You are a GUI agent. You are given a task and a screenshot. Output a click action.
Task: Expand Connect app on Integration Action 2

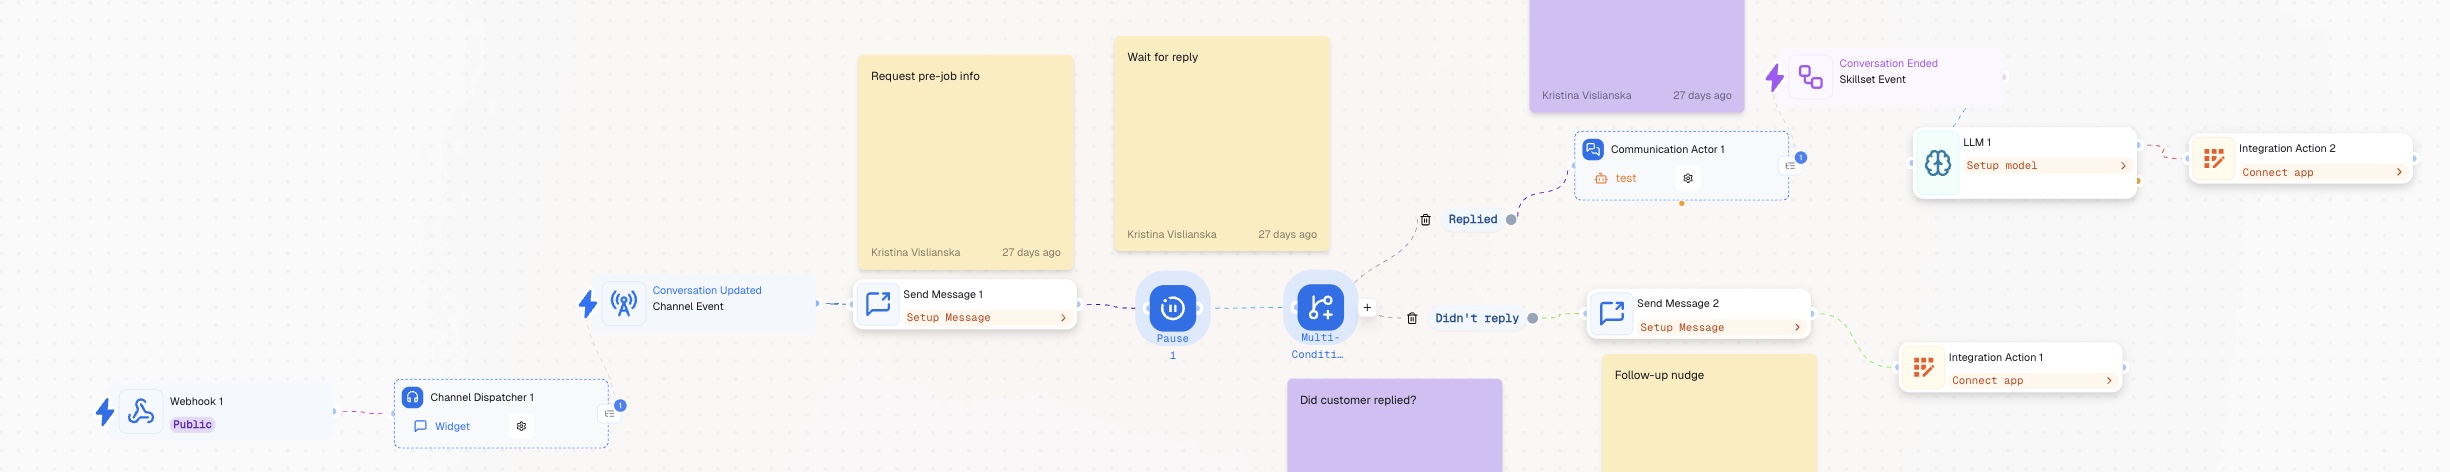[x=2323, y=172]
